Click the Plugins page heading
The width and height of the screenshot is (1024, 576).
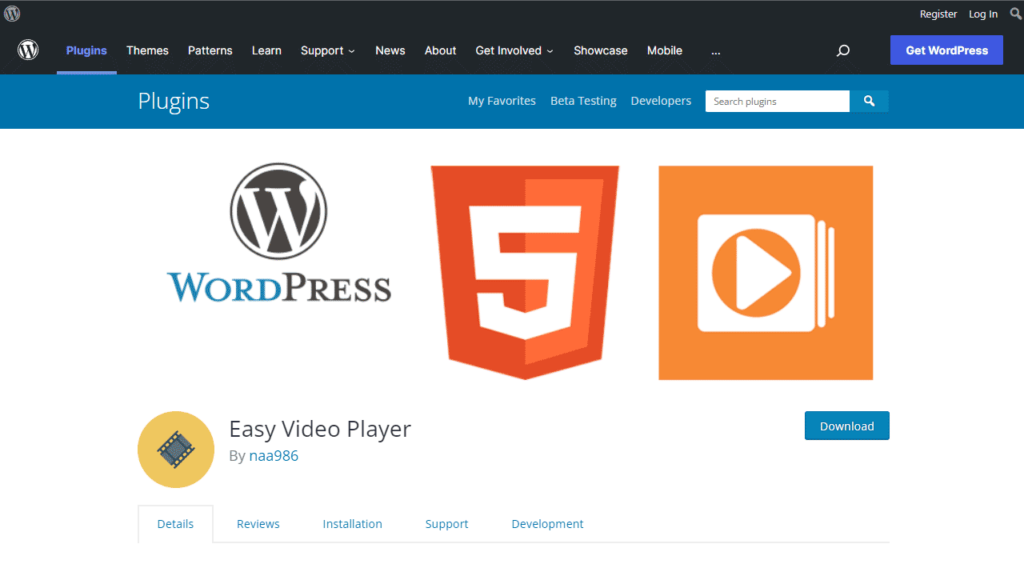[173, 101]
